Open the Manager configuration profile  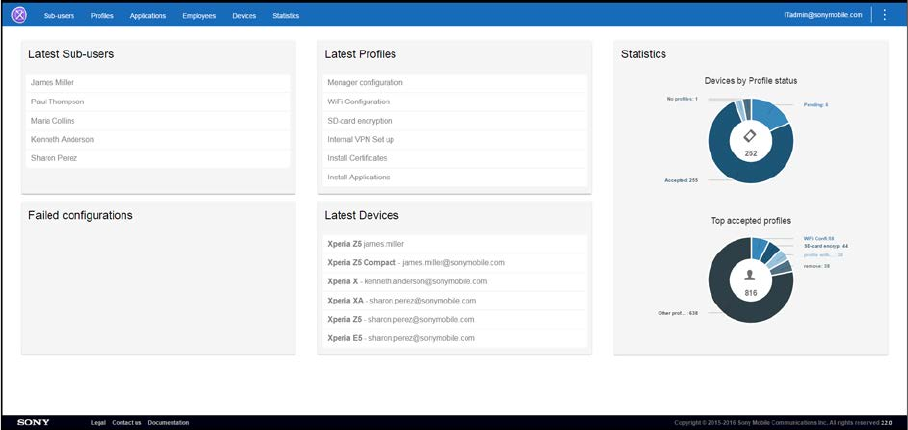[455, 83]
